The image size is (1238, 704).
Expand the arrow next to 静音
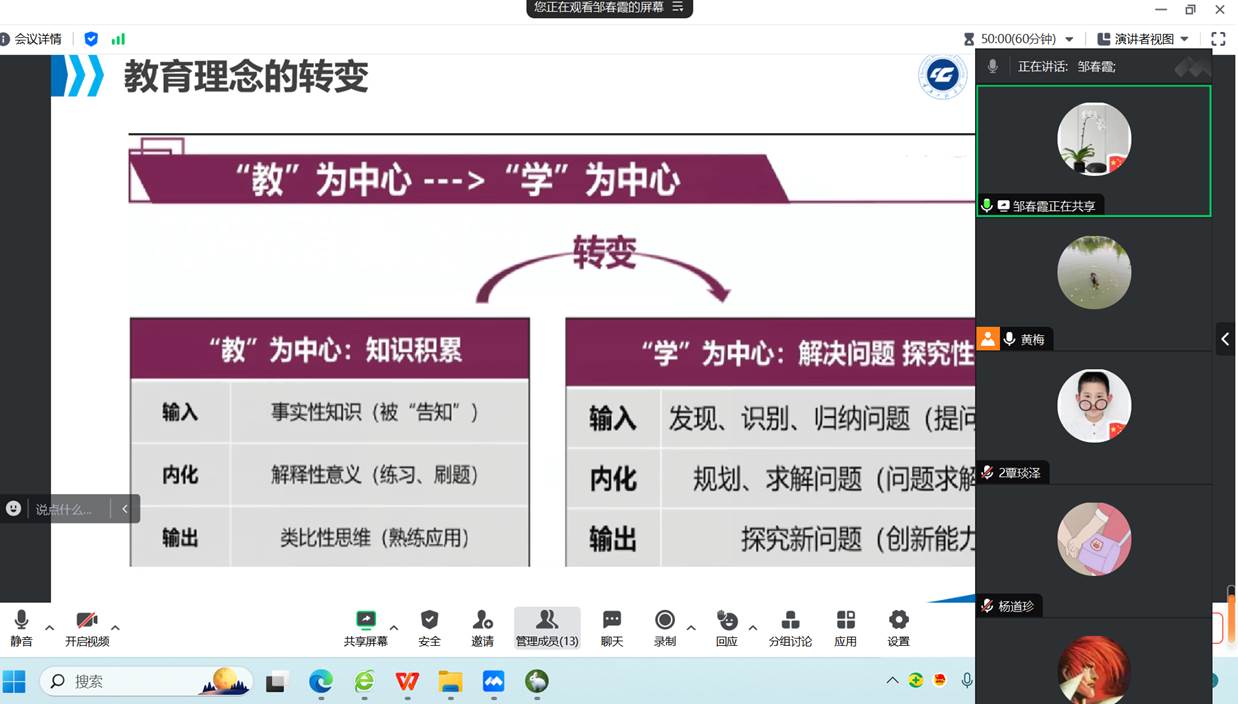tap(49, 628)
